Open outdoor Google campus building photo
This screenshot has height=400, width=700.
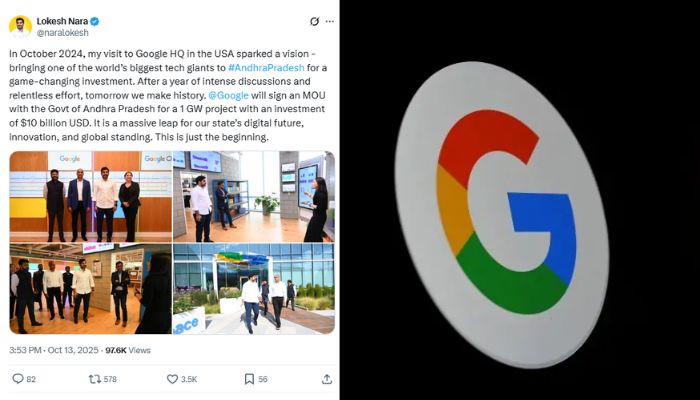click(x=254, y=288)
